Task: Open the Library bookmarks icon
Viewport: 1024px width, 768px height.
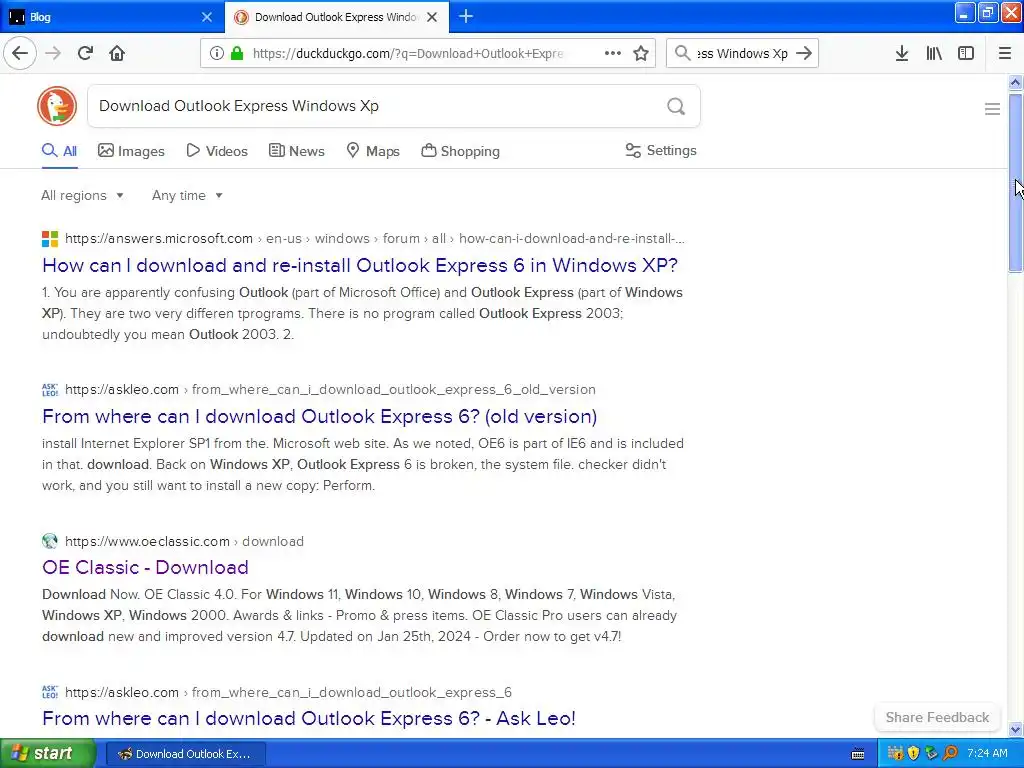Action: point(934,53)
